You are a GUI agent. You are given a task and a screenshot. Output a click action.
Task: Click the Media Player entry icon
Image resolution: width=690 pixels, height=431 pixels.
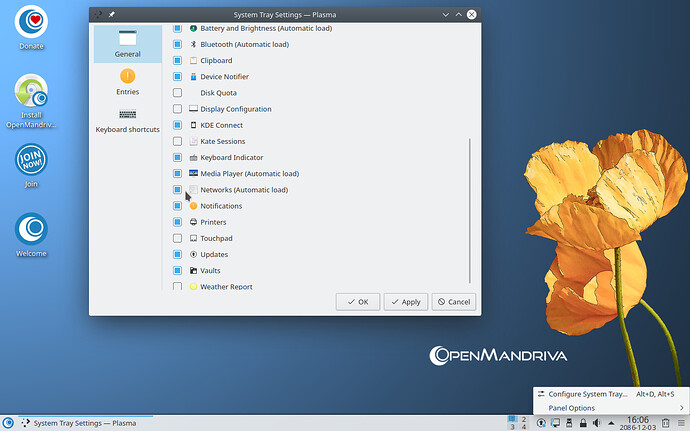pos(193,173)
